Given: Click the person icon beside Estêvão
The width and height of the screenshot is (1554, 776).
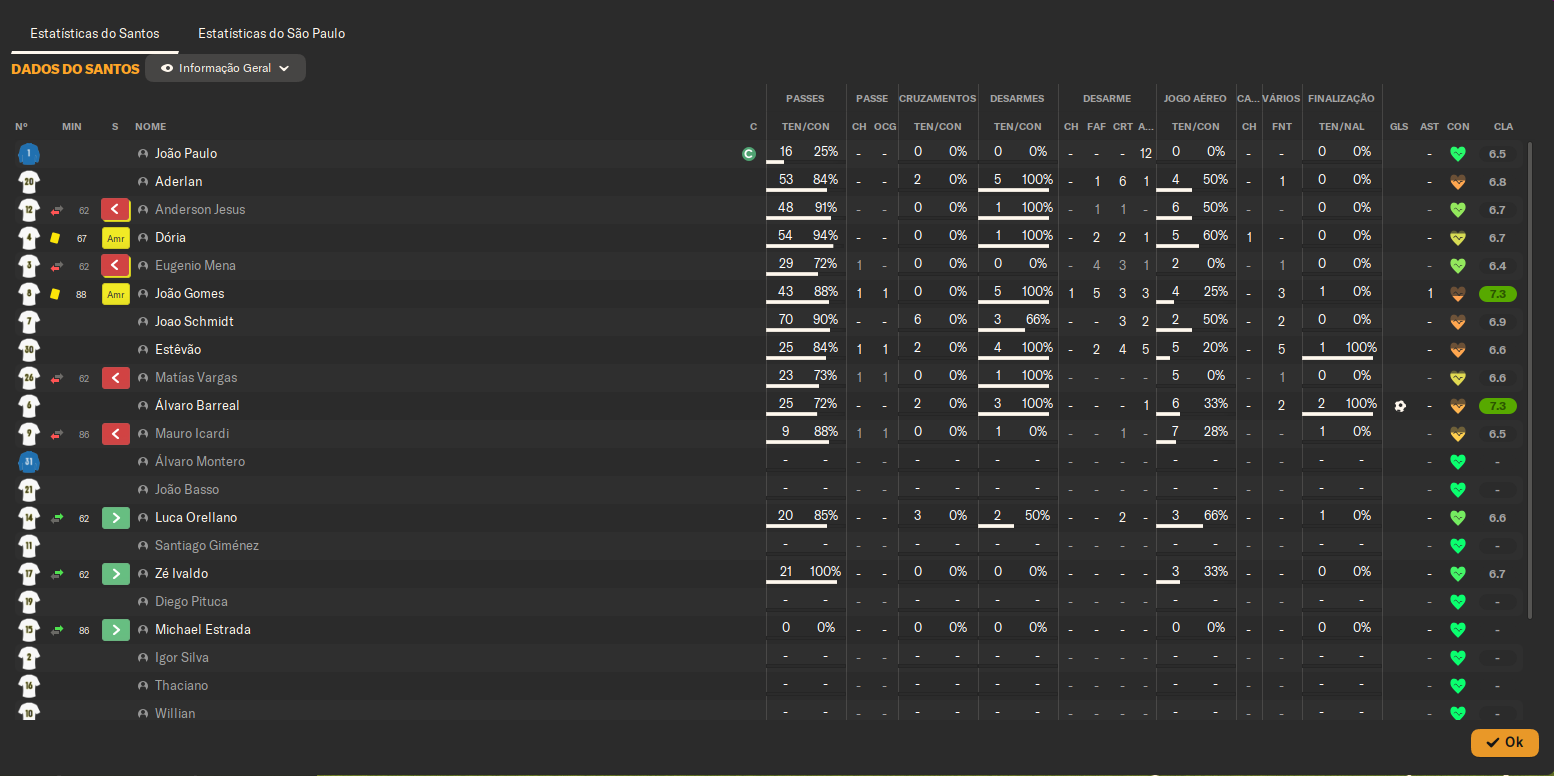Looking at the screenshot, I should [x=143, y=350].
